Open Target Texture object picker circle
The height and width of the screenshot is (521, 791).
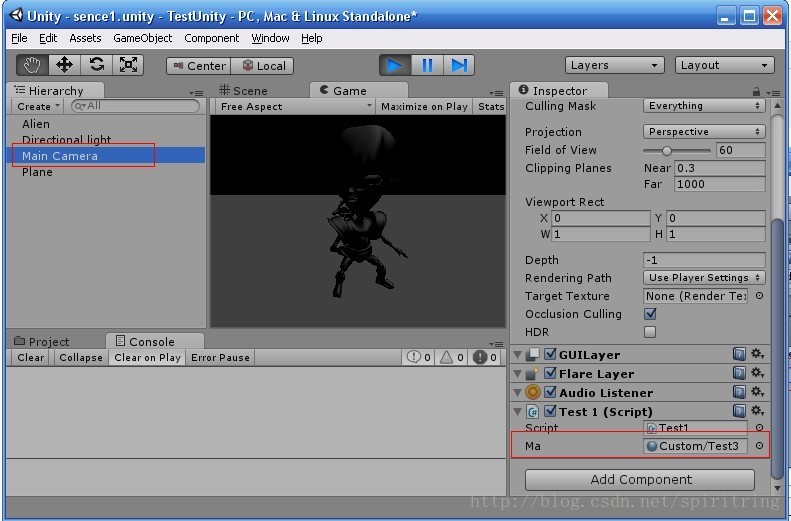pos(759,296)
